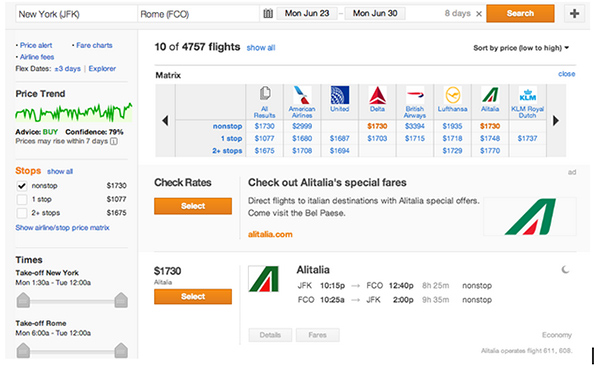
Task: Advance the matrix with the right arrow
Action: point(556,121)
